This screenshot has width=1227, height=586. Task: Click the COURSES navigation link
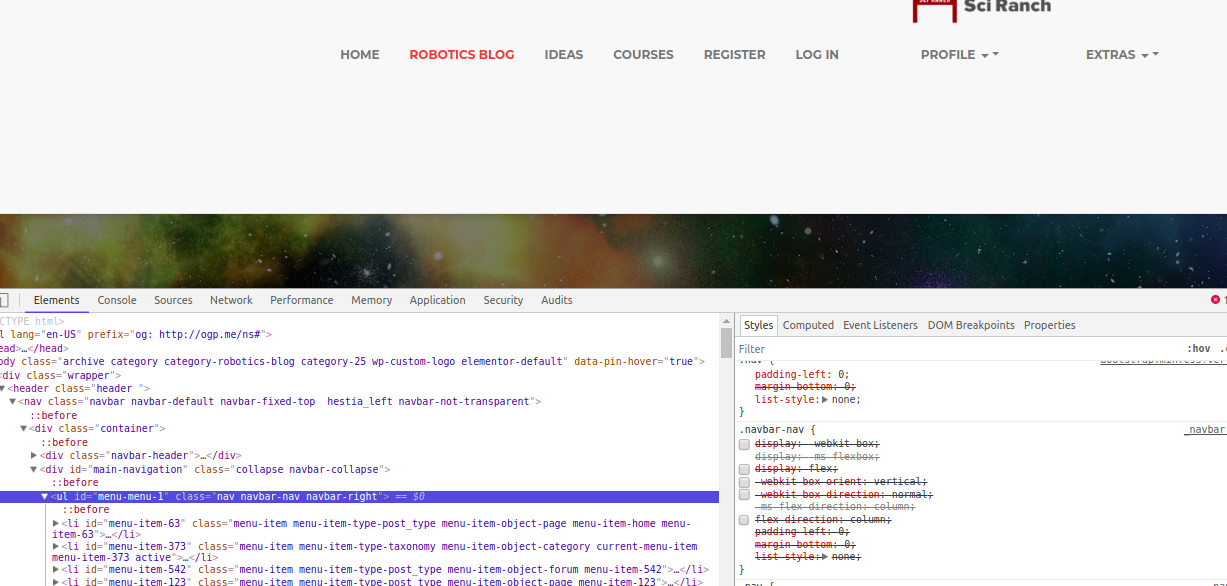[643, 55]
